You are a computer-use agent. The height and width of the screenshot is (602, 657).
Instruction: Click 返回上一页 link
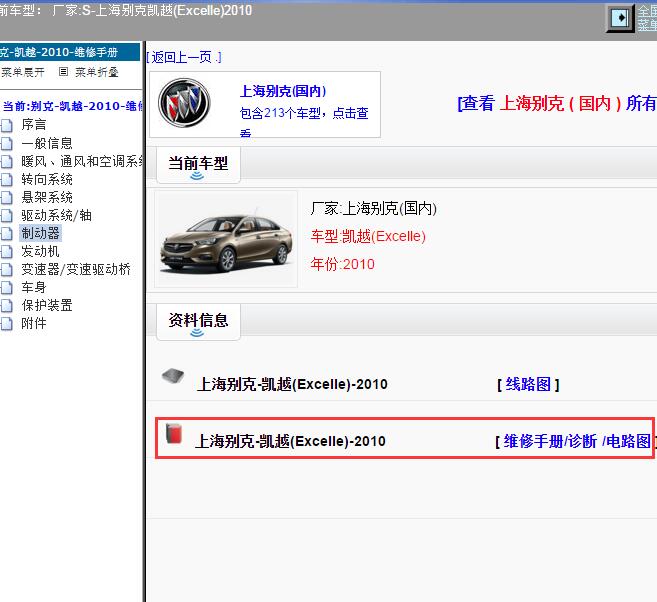coord(184,57)
